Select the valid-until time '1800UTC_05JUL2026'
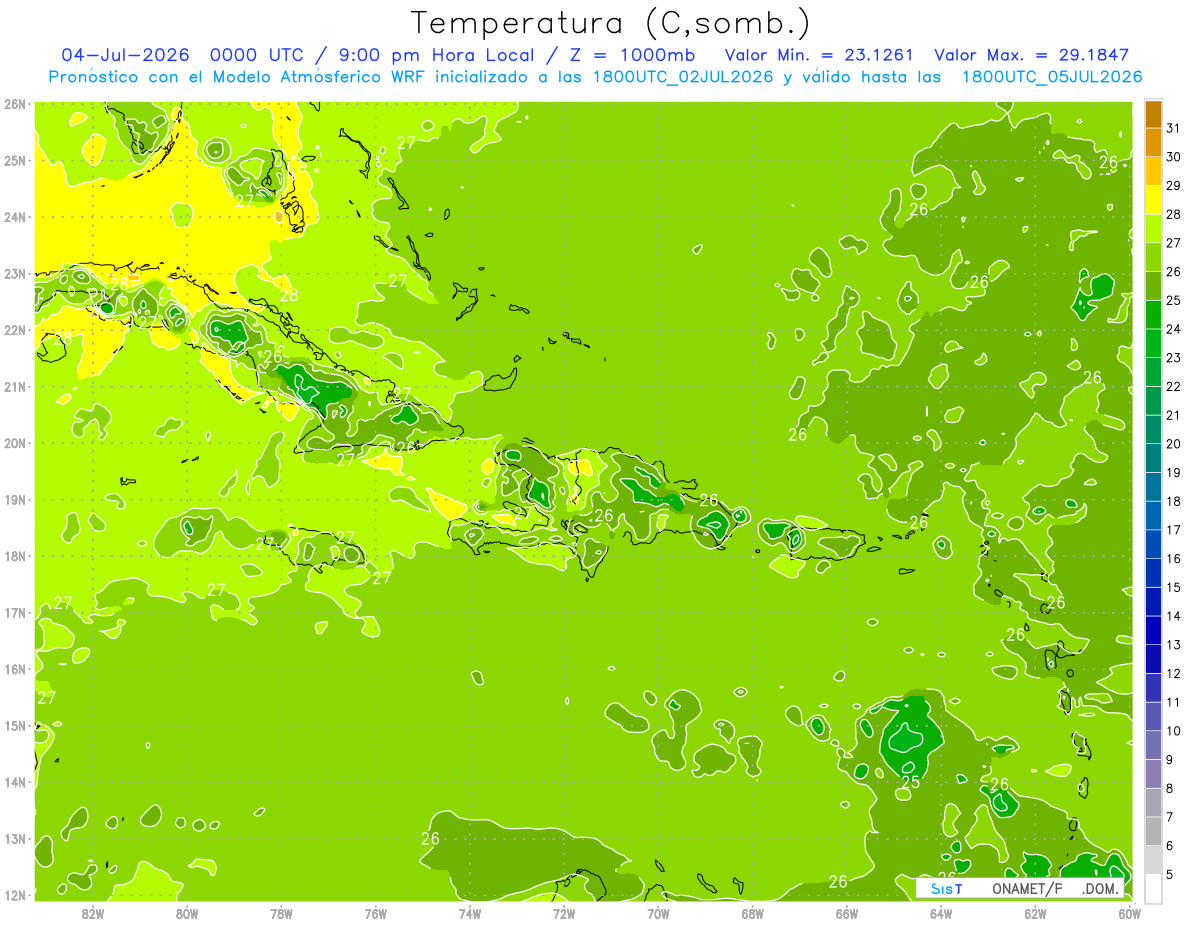 [x=1051, y=77]
